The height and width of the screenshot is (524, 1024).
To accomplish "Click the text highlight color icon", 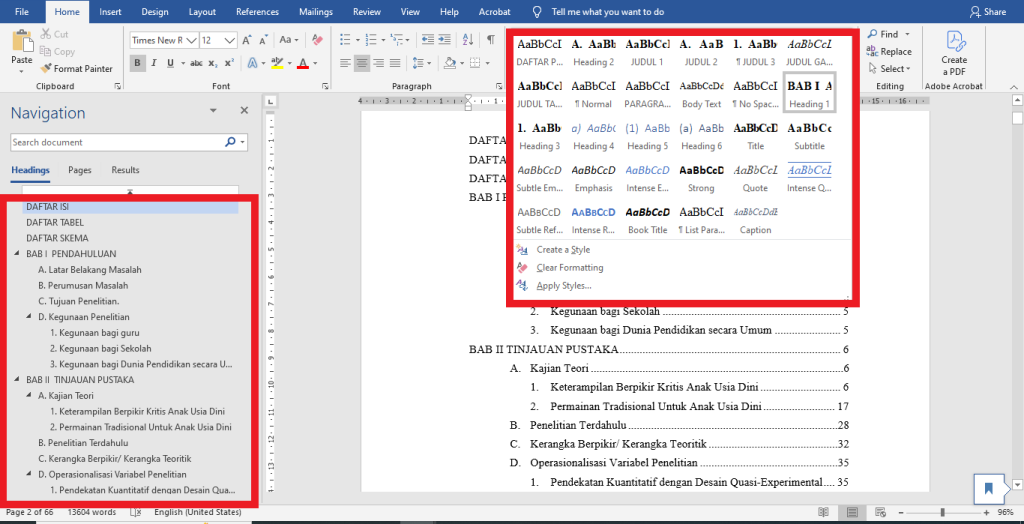I will [277, 63].
